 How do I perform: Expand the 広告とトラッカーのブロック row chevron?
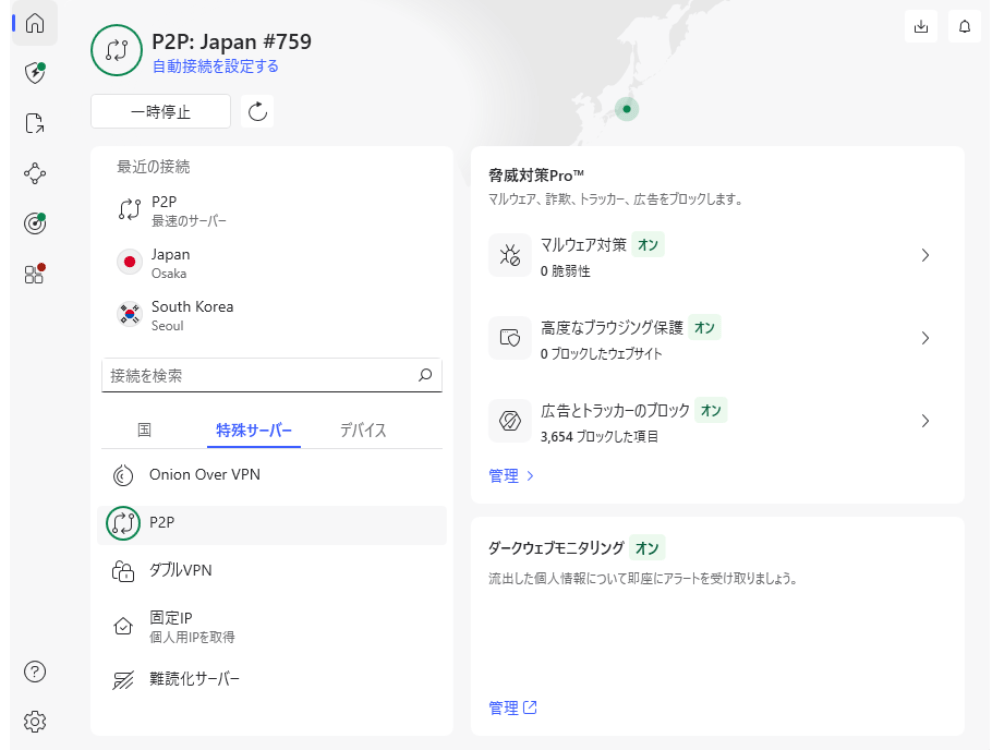(925, 421)
